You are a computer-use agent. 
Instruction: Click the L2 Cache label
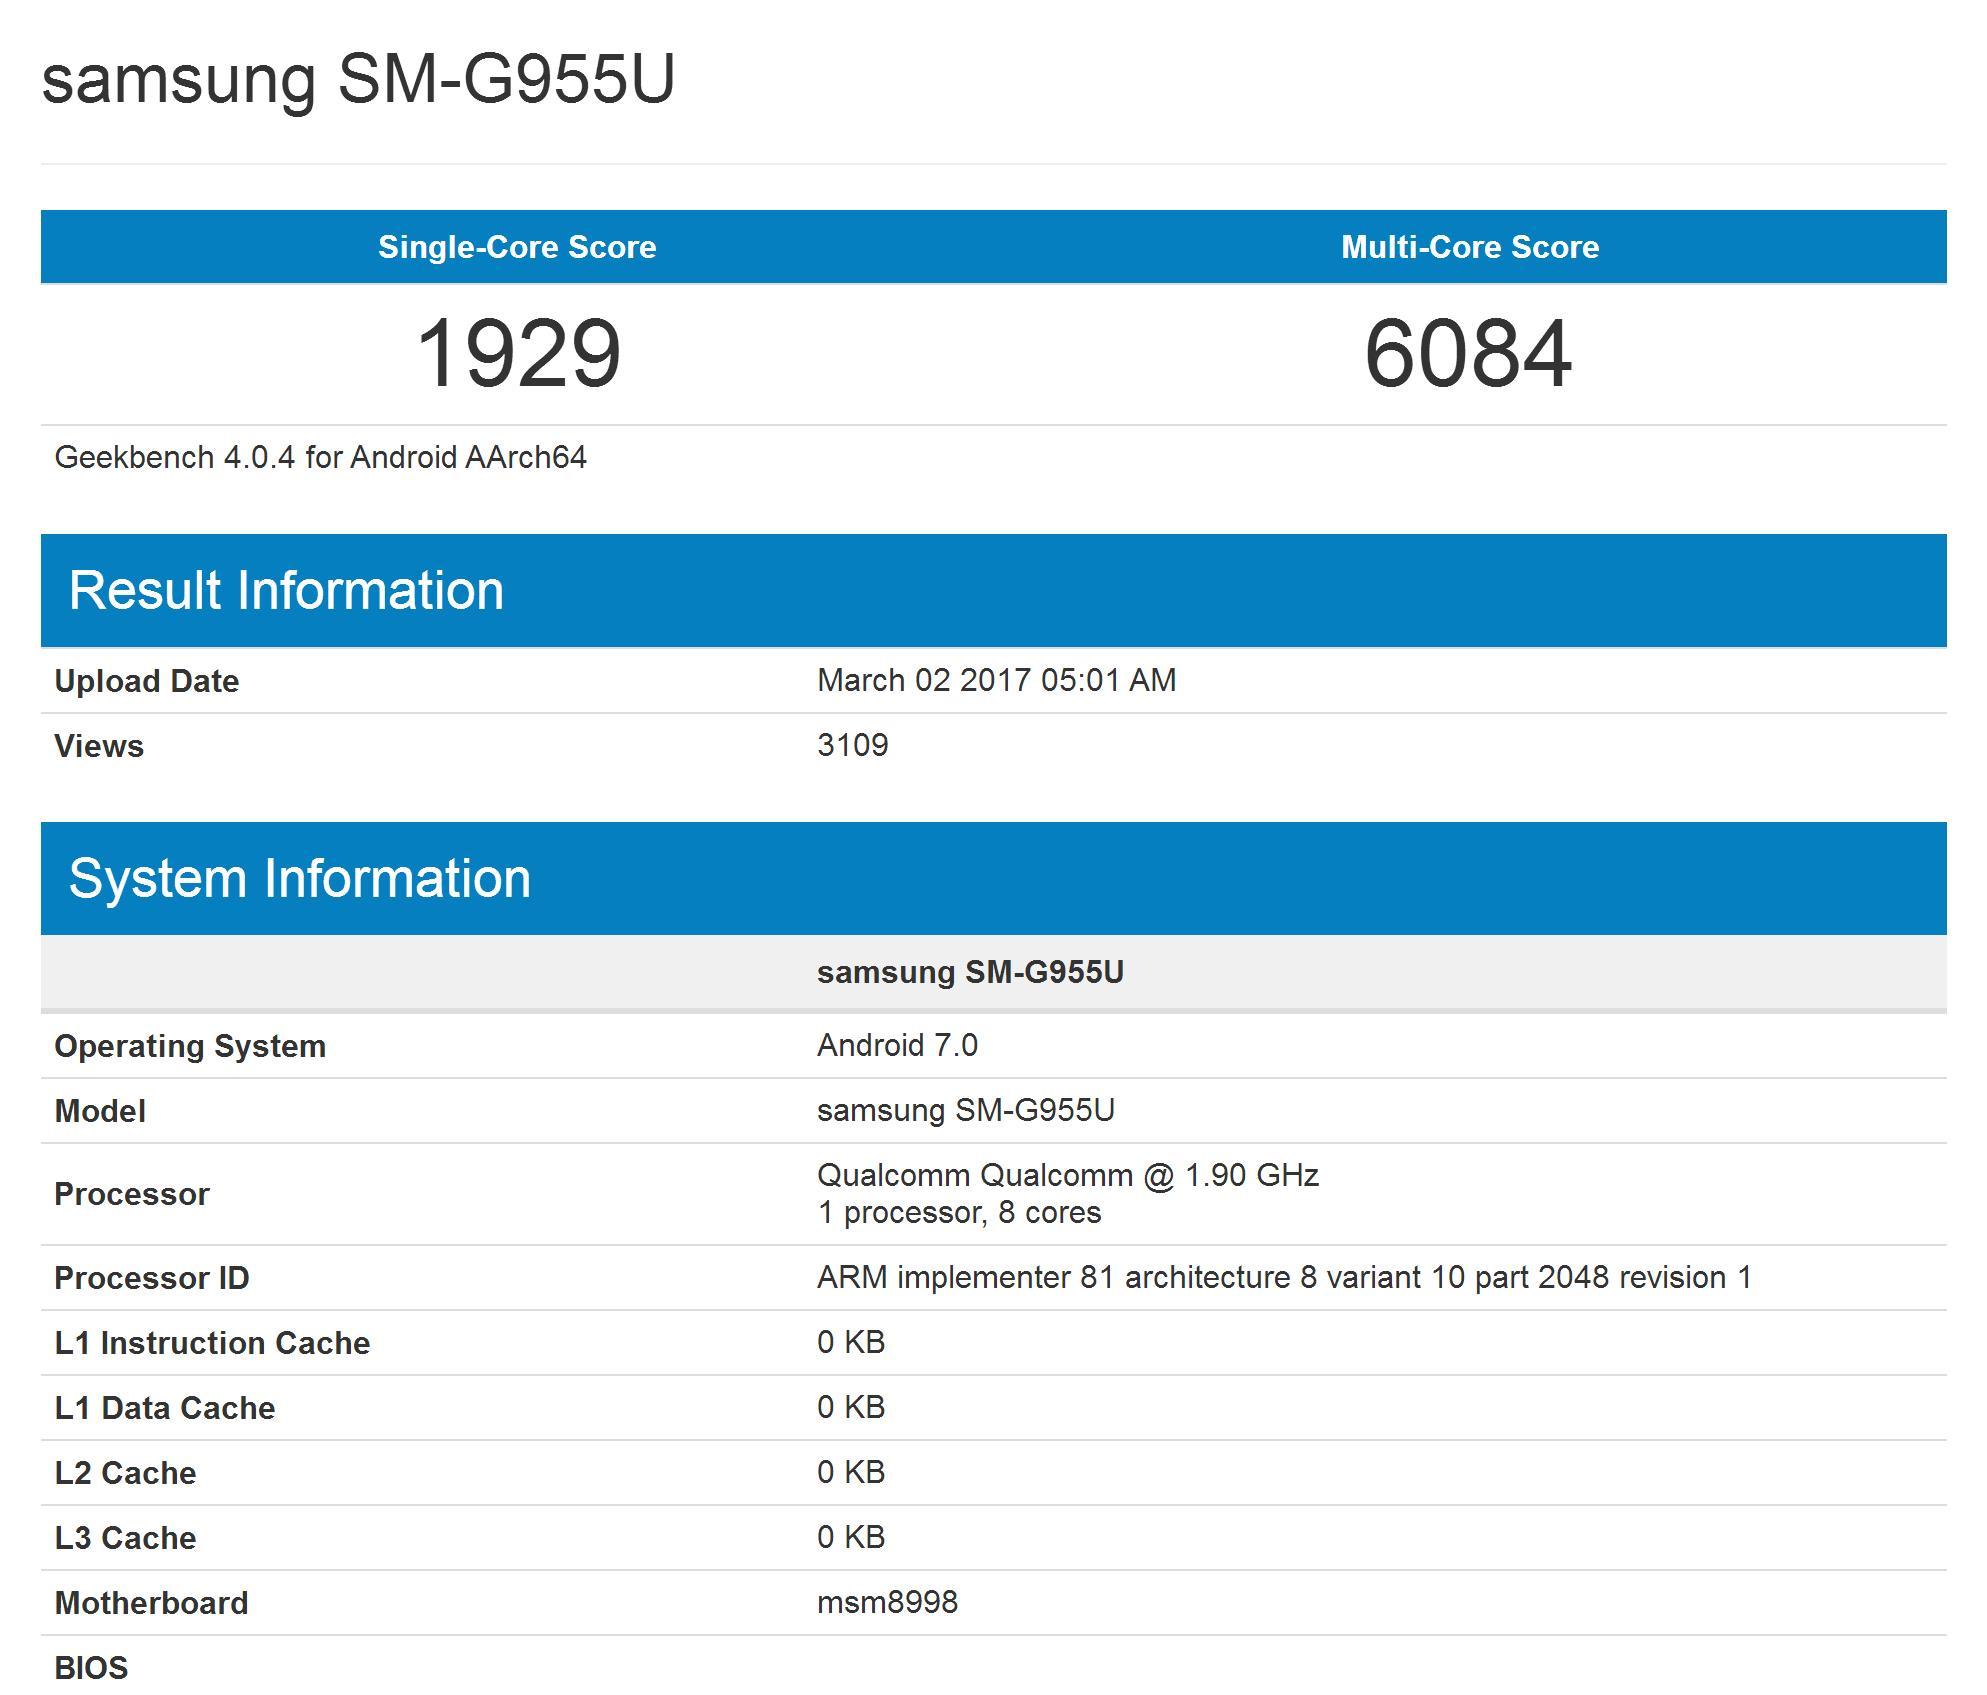click(x=125, y=1473)
